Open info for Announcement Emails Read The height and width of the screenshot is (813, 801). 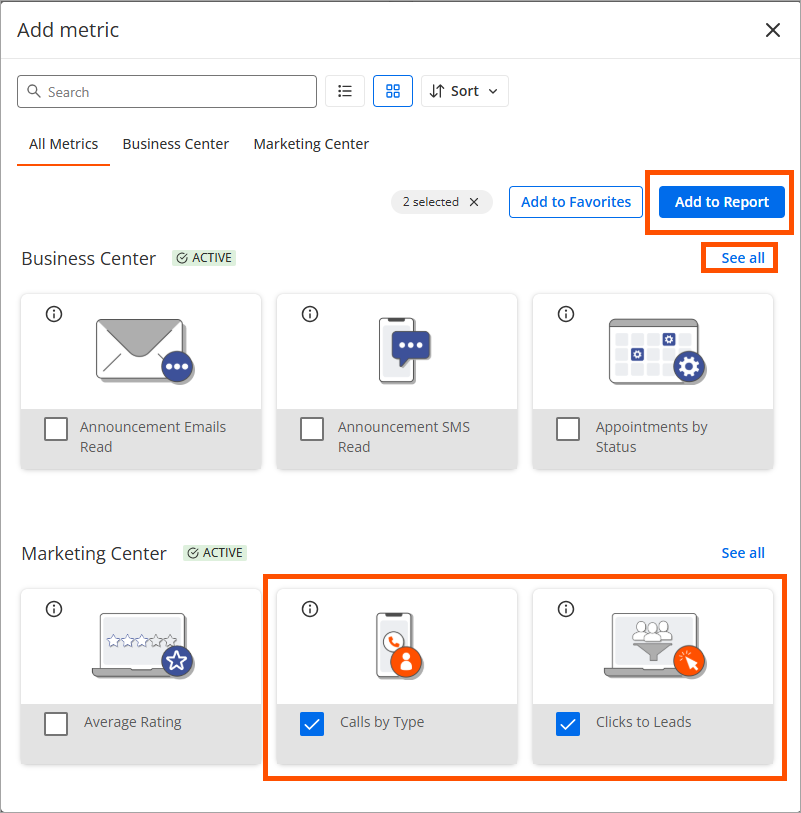(x=55, y=314)
